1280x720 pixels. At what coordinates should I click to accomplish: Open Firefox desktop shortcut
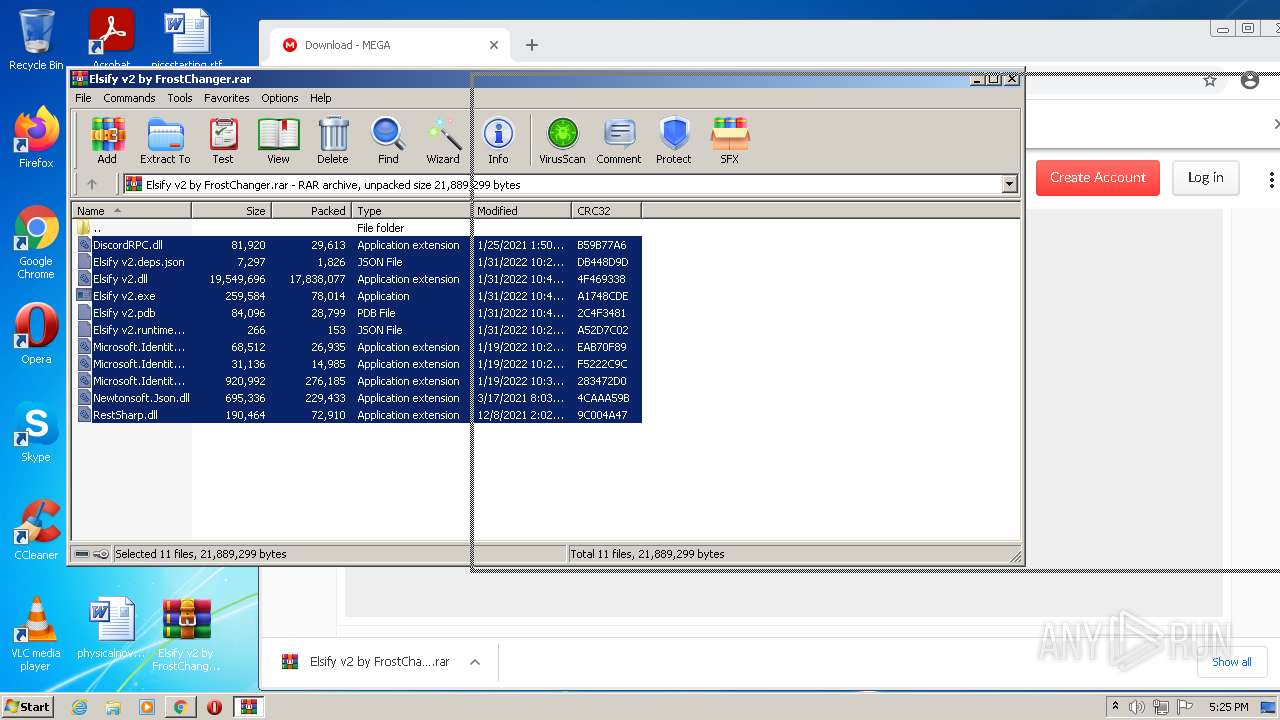click(36, 139)
